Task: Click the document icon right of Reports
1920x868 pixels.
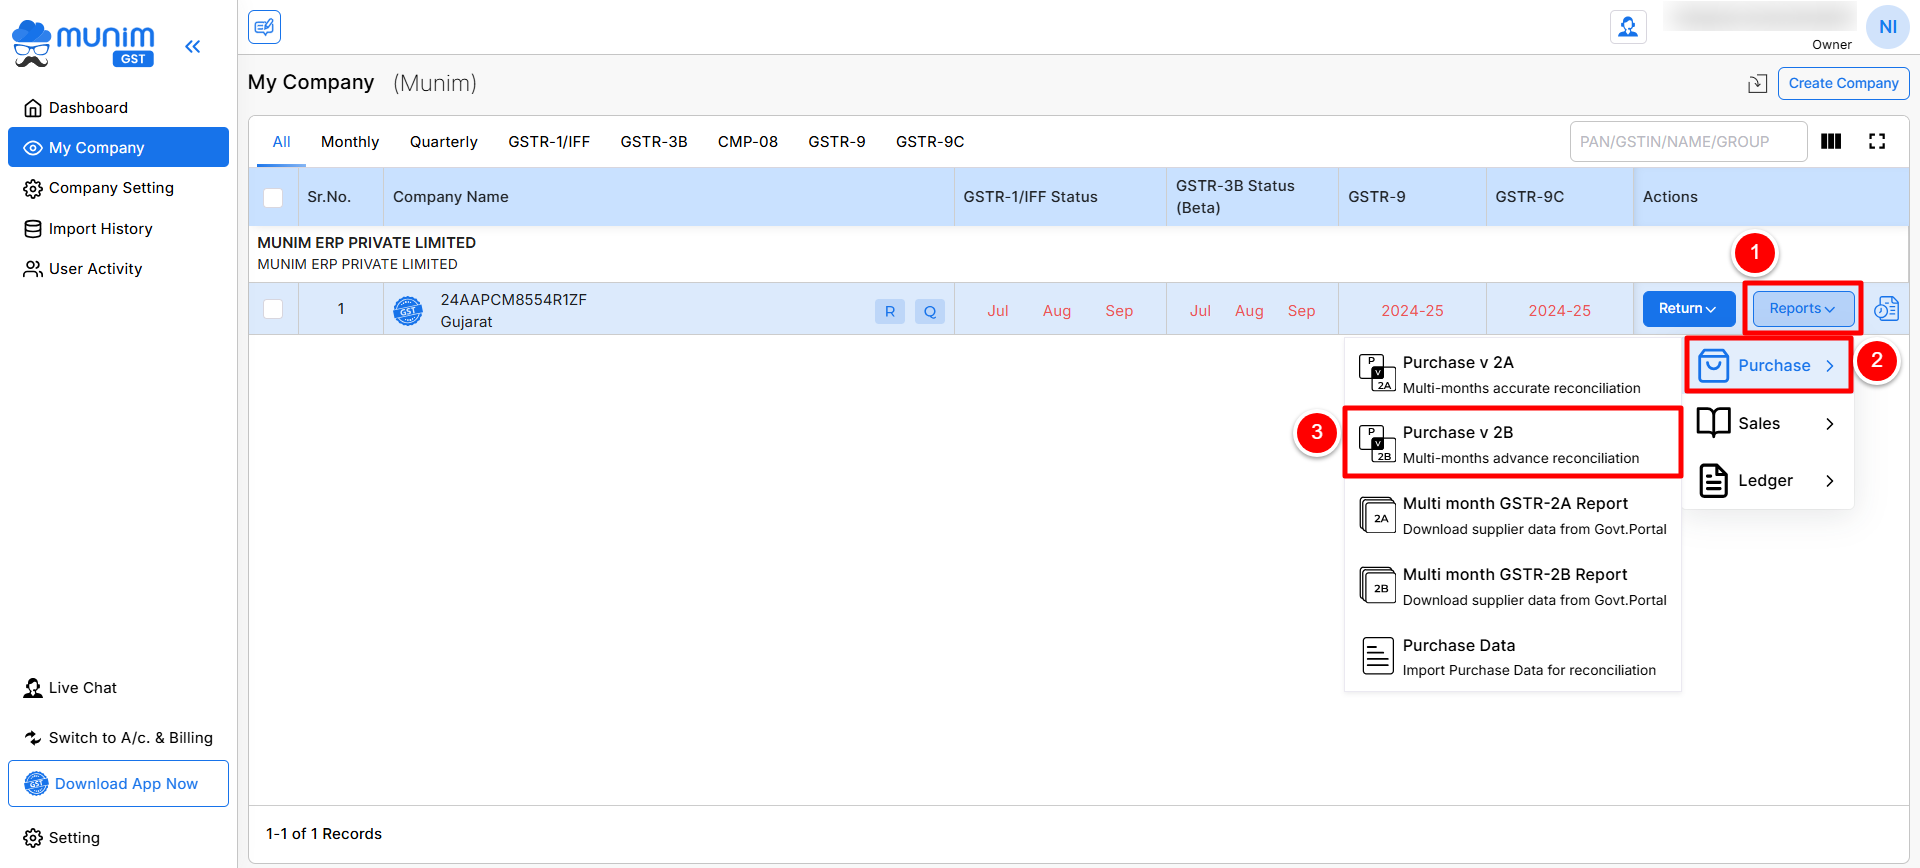Action: point(1886,309)
